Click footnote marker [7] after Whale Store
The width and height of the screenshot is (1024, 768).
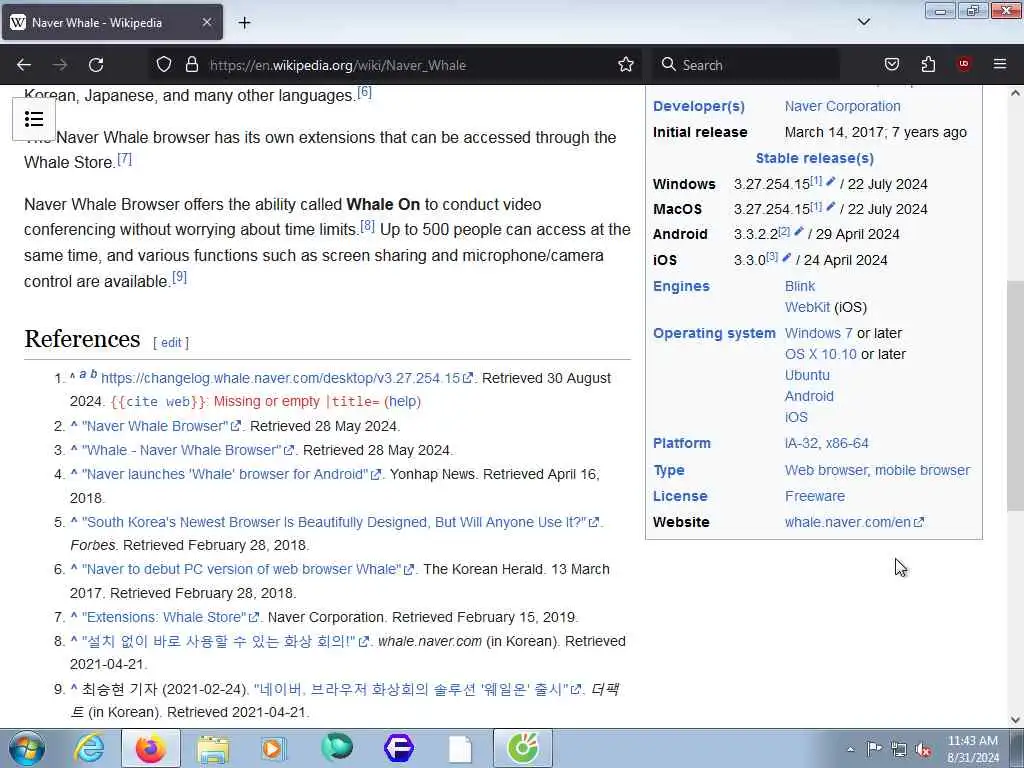(125, 159)
